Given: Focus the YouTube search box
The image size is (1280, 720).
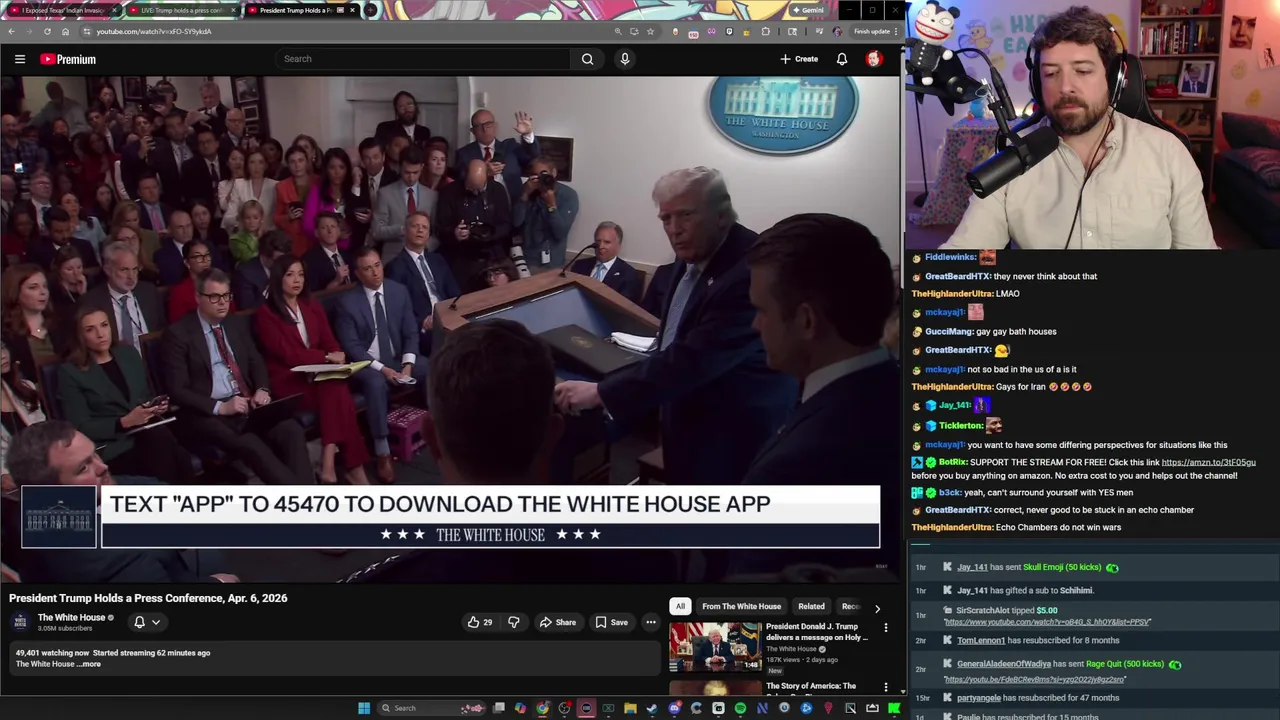Looking at the screenshot, I should pyautogui.click(x=424, y=59).
